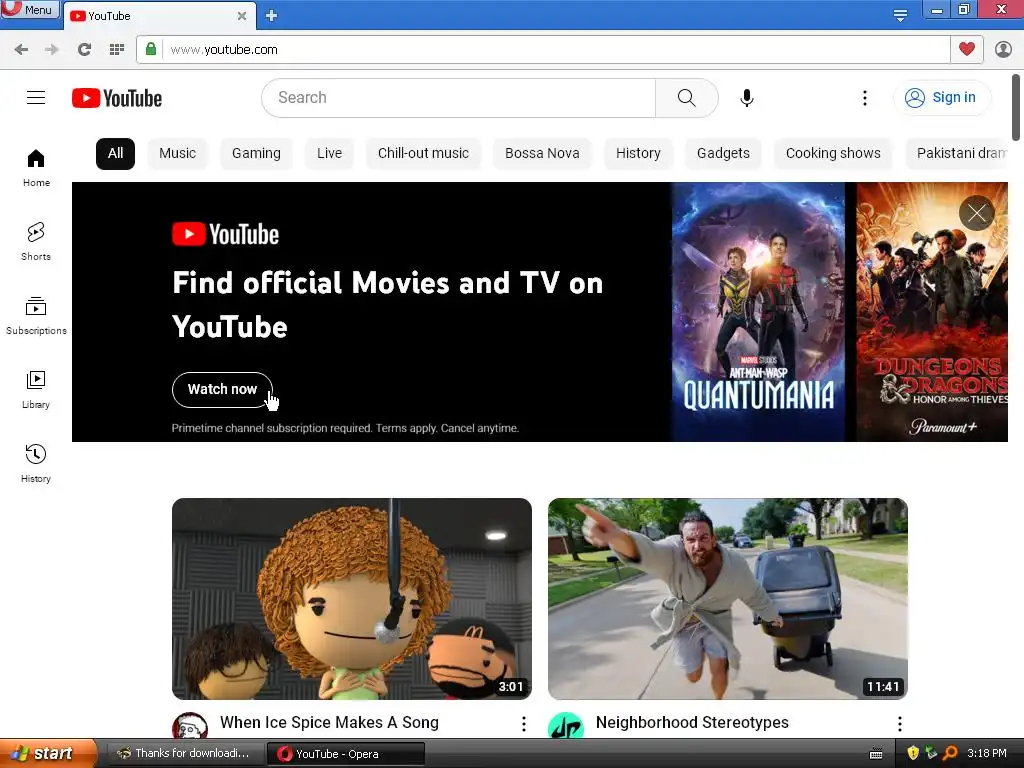The height and width of the screenshot is (768, 1024).
Task: Click the page vertical scrollbar thumb
Action: coord(1016,107)
